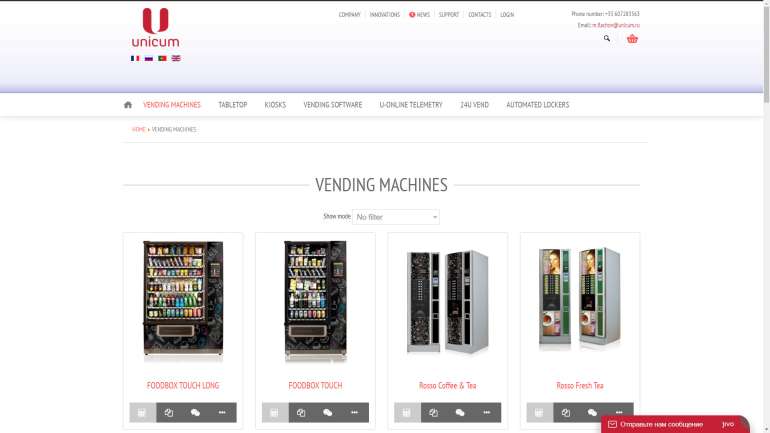This screenshot has height=433, width=770.
Task: Click the chat icon under Rosso Coffee & Tea
Action: pos(460,412)
